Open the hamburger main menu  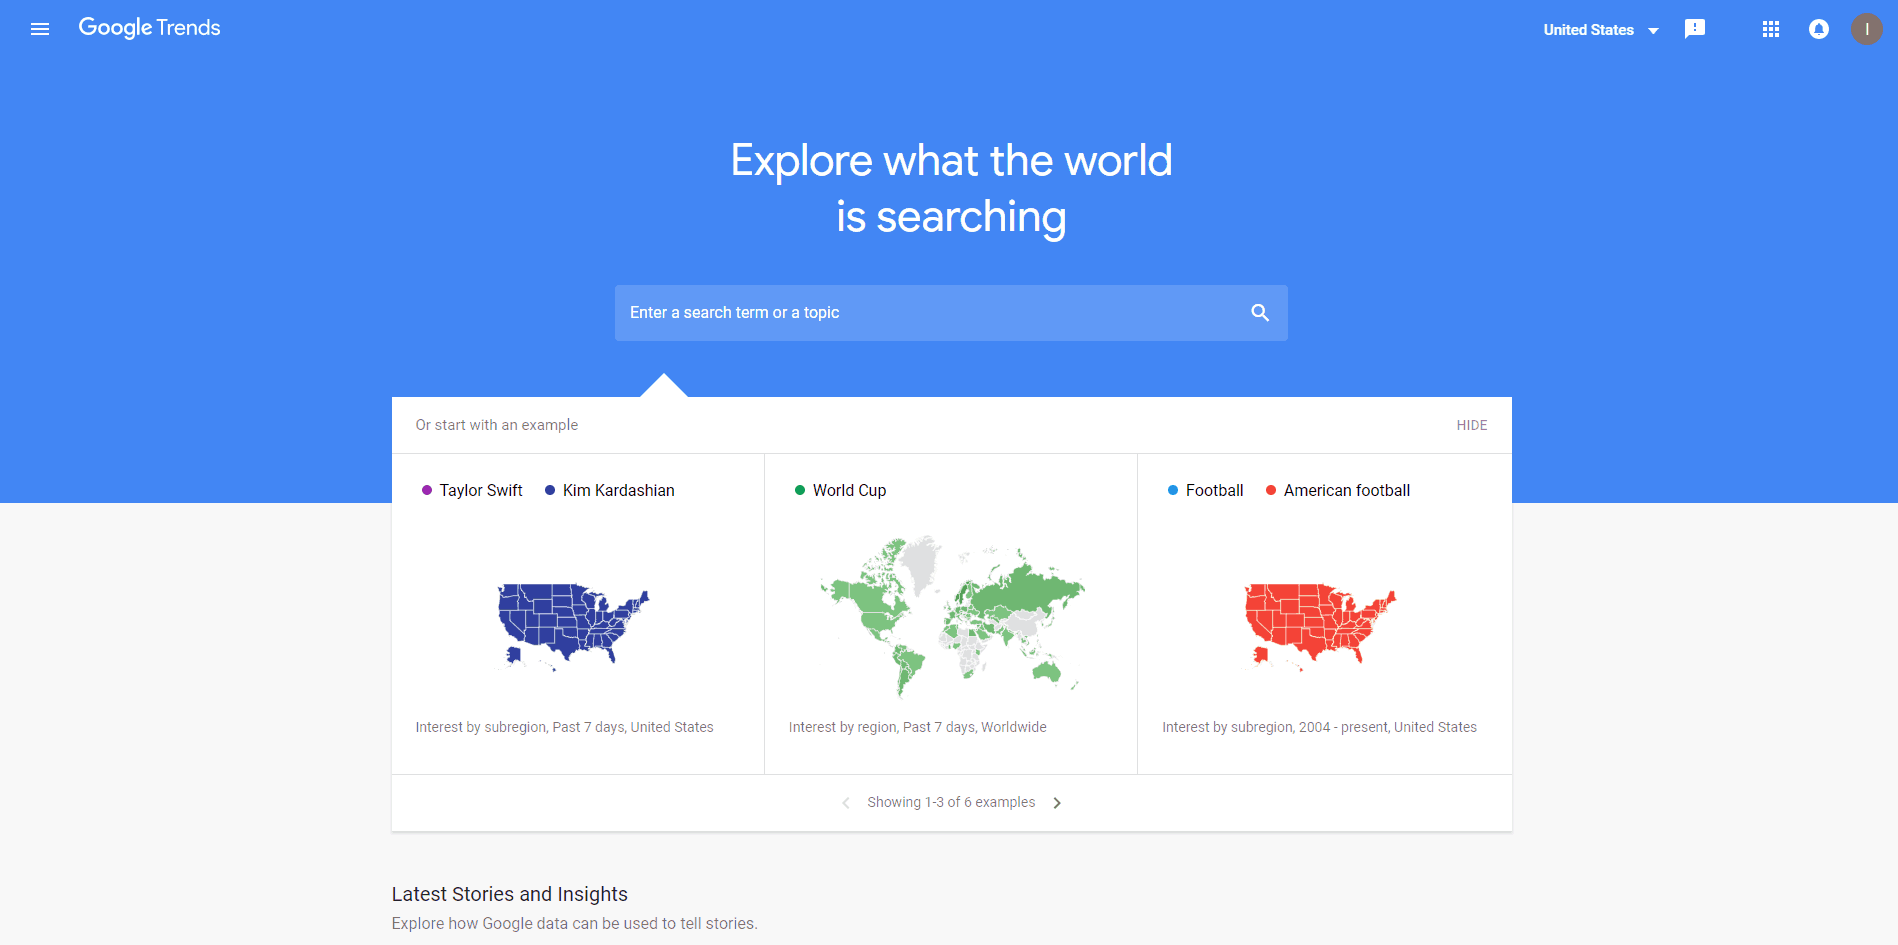(x=40, y=29)
